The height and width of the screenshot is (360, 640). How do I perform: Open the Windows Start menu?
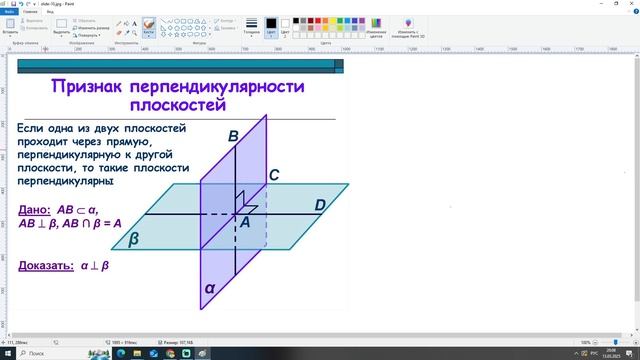point(8,353)
